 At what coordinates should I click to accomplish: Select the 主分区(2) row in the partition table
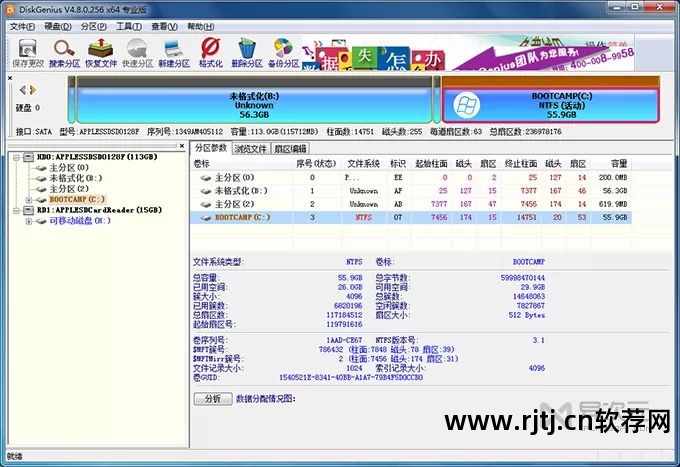coord(411,204)
